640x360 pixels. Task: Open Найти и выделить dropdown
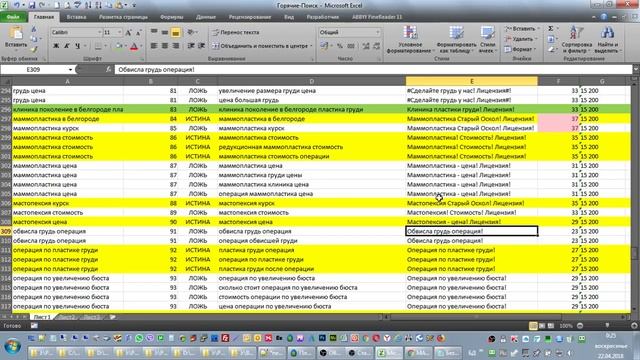pos(607,40)
